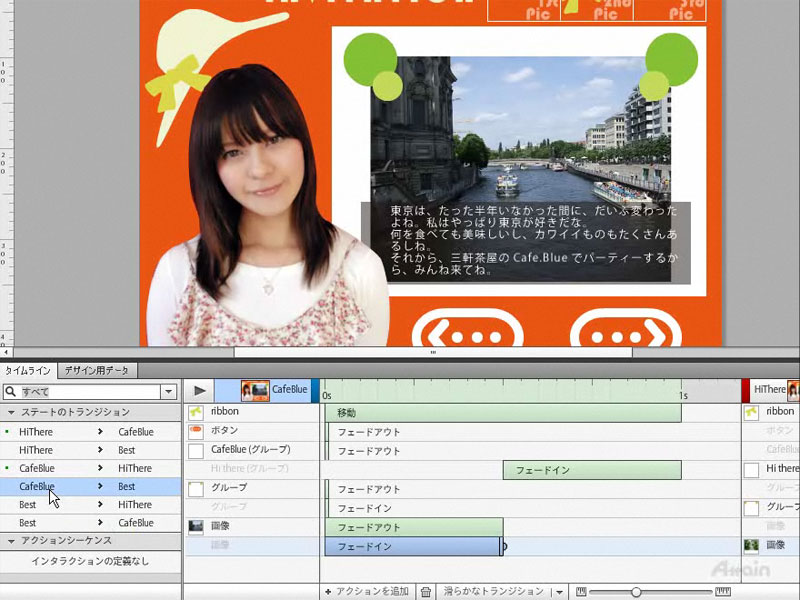The width and height of the screenshot is (800, 600).
Task: Click the ribbon layer thumbnail icon
Action: click(196, 412)
